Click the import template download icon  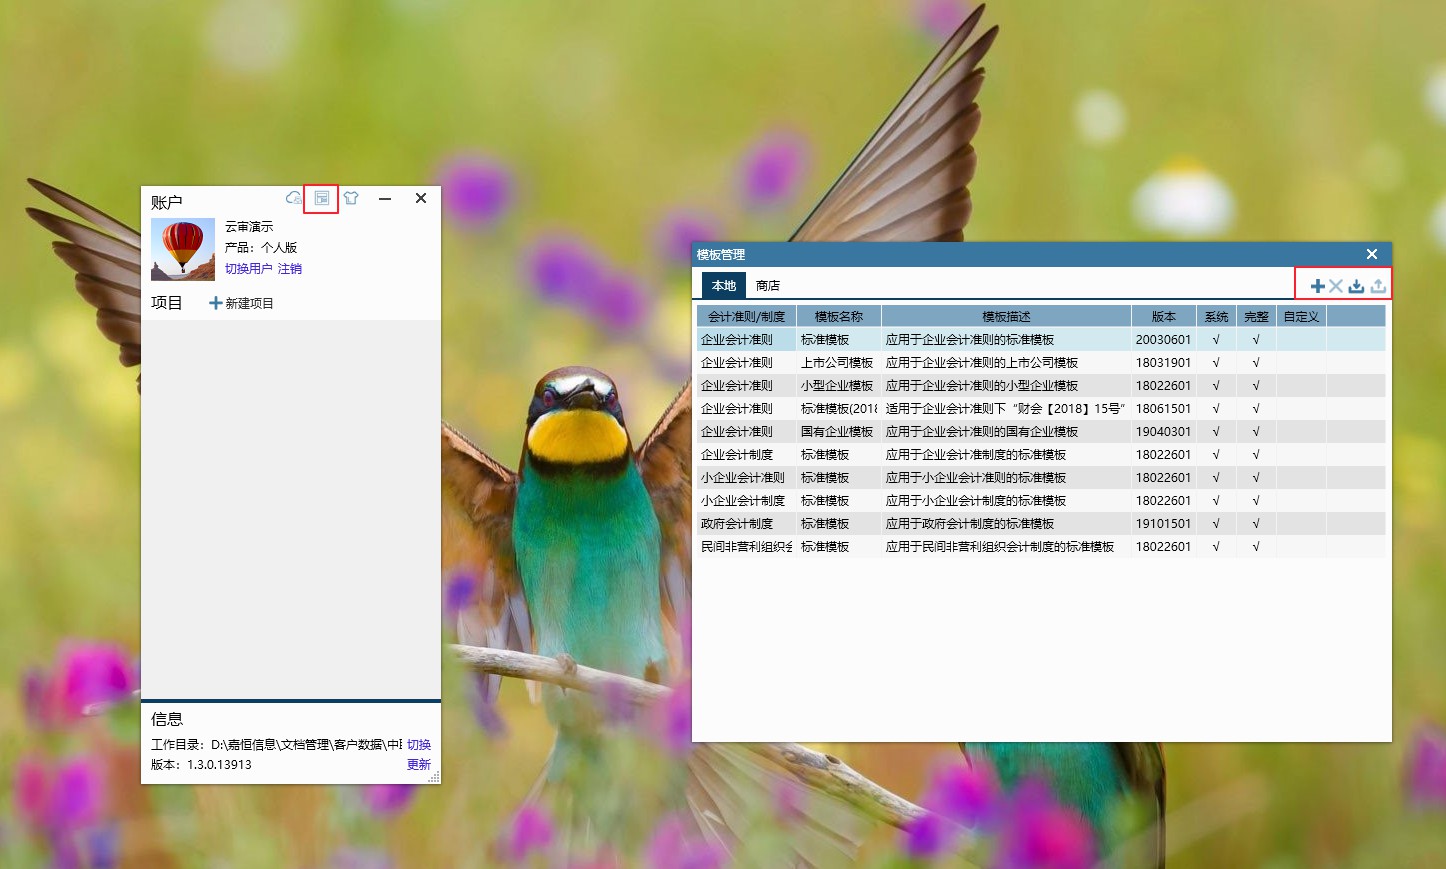tap(1356, 286)
